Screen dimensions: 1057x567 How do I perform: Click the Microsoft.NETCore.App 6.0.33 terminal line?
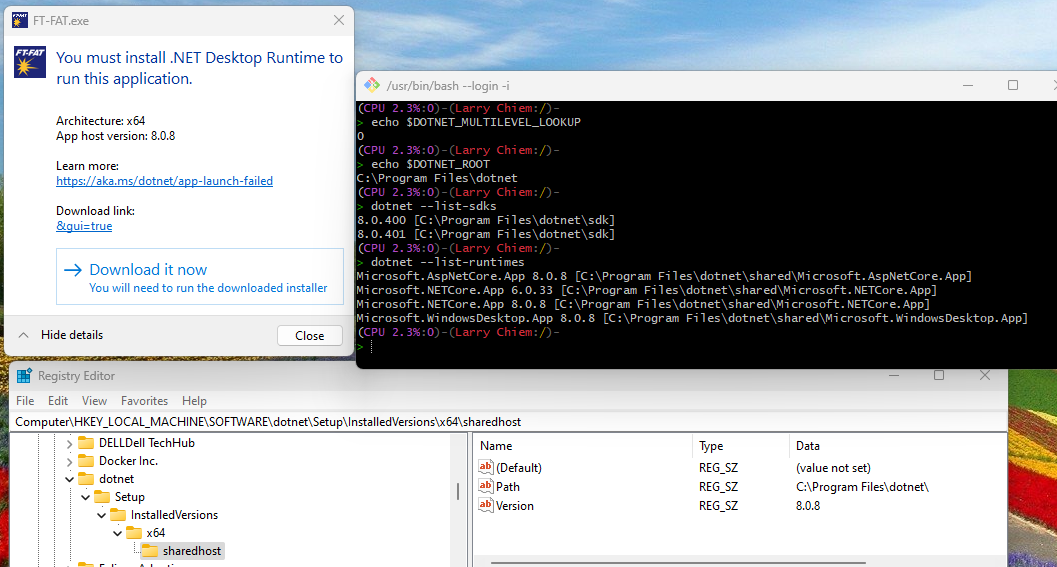pos(646,290)
